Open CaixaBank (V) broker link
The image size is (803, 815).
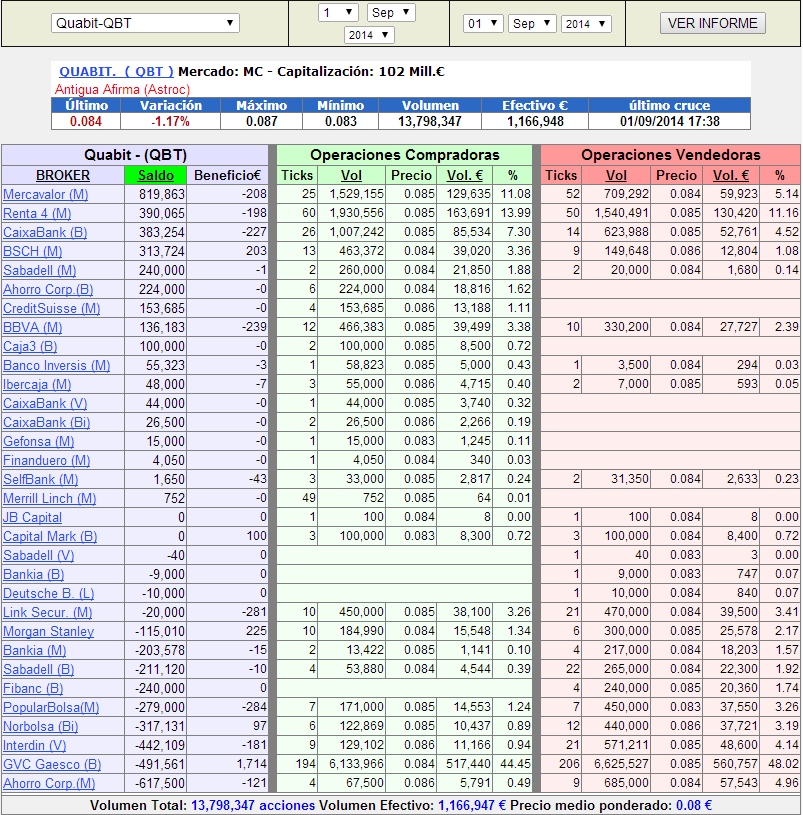coord(45,403)
